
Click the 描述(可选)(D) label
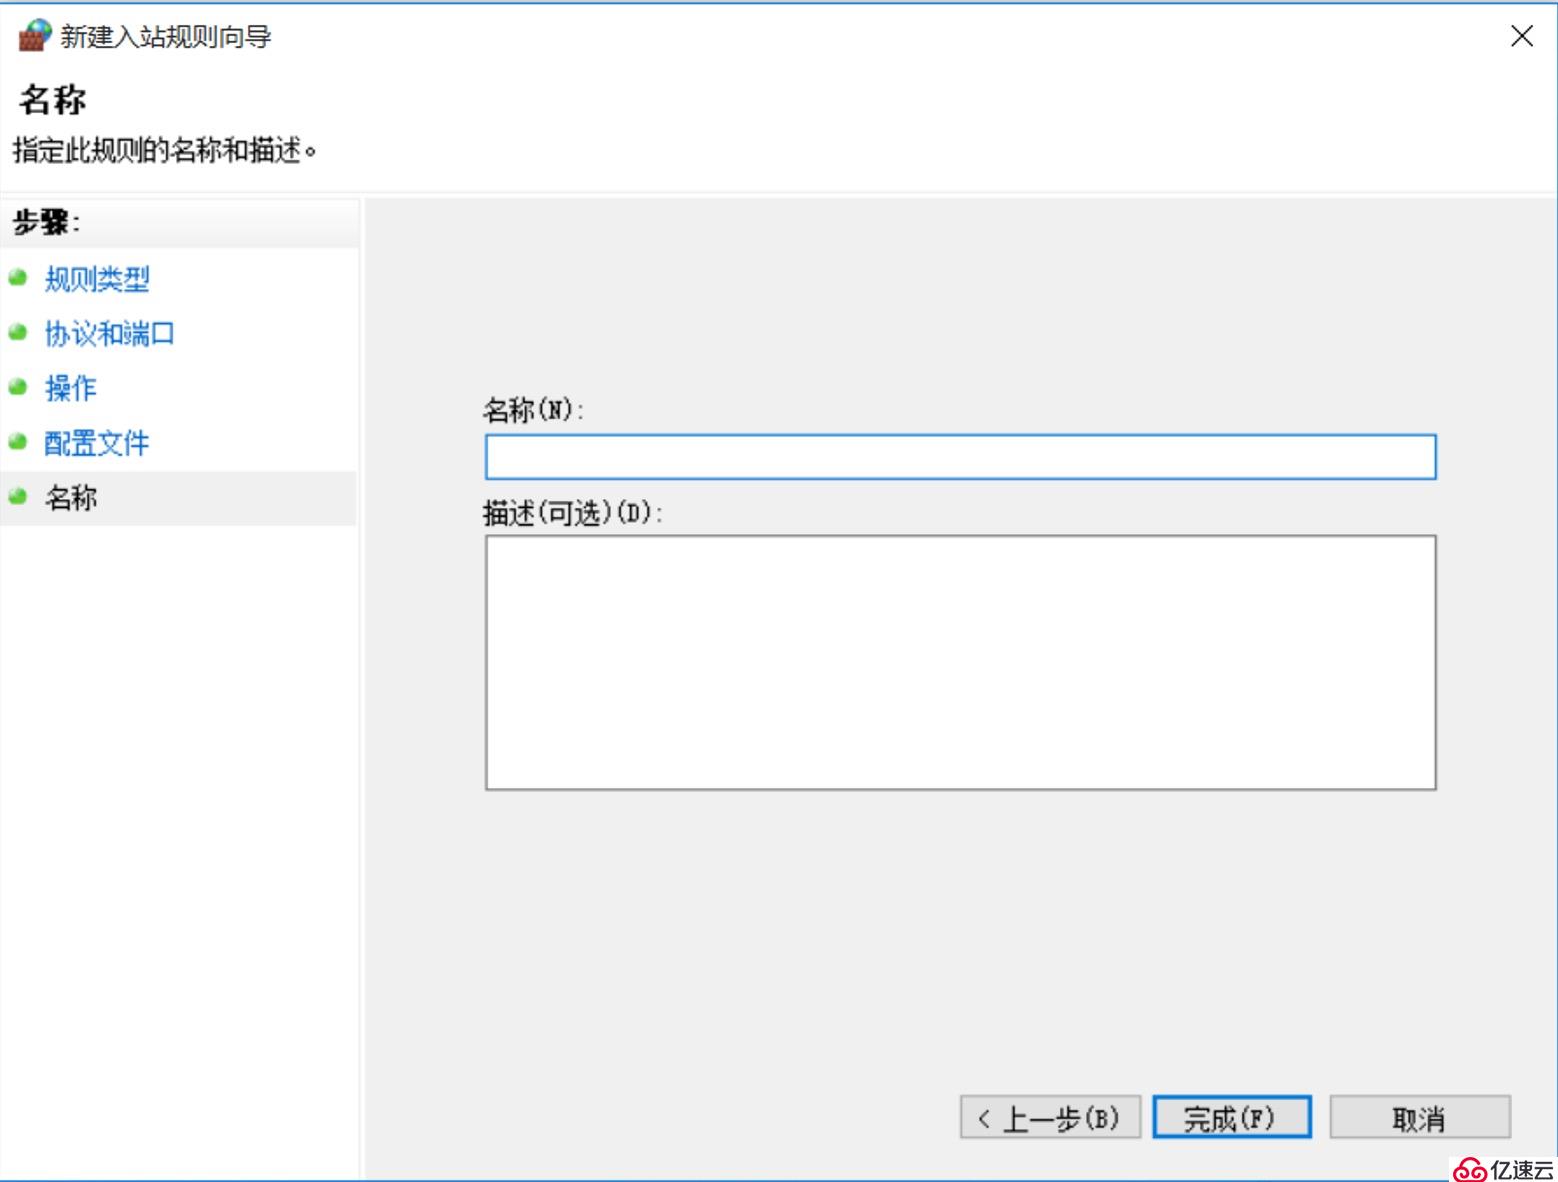573,513
